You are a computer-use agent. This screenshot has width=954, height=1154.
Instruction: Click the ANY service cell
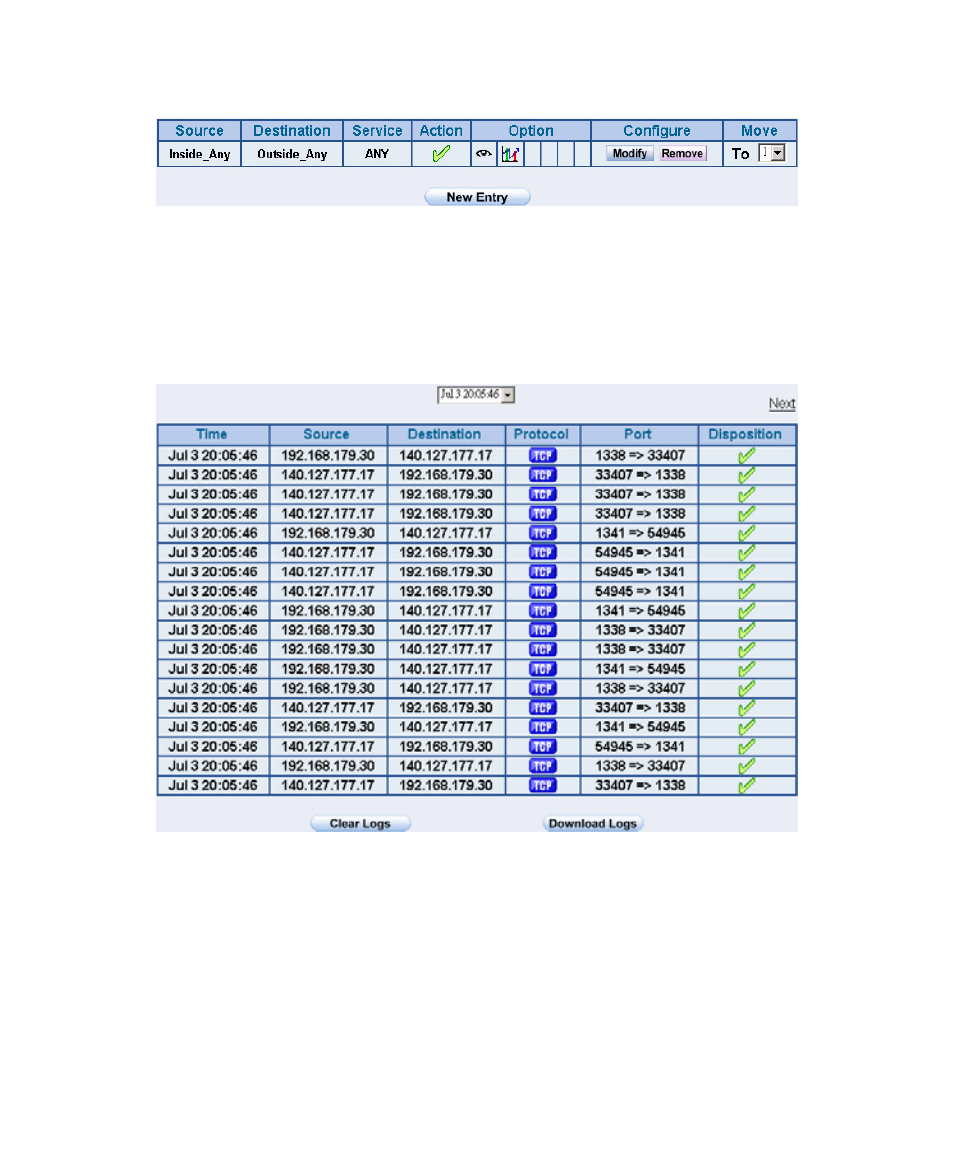pos(377,154)
